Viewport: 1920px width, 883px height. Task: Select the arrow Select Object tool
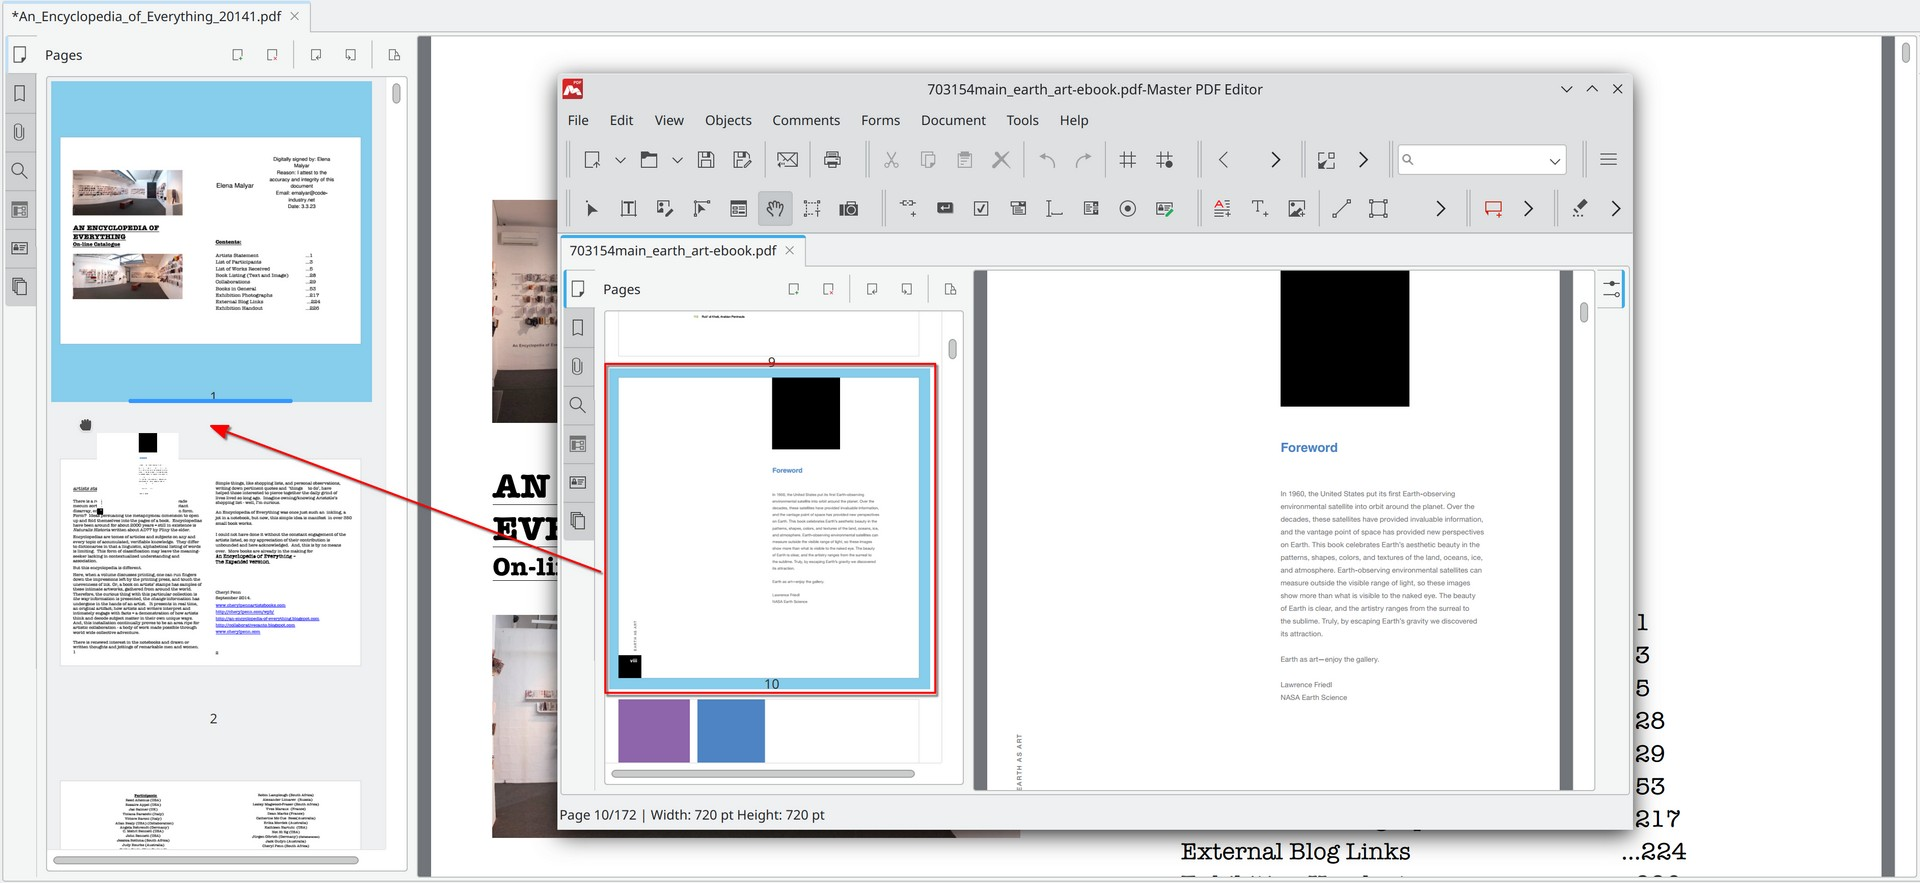pos(591,208)
